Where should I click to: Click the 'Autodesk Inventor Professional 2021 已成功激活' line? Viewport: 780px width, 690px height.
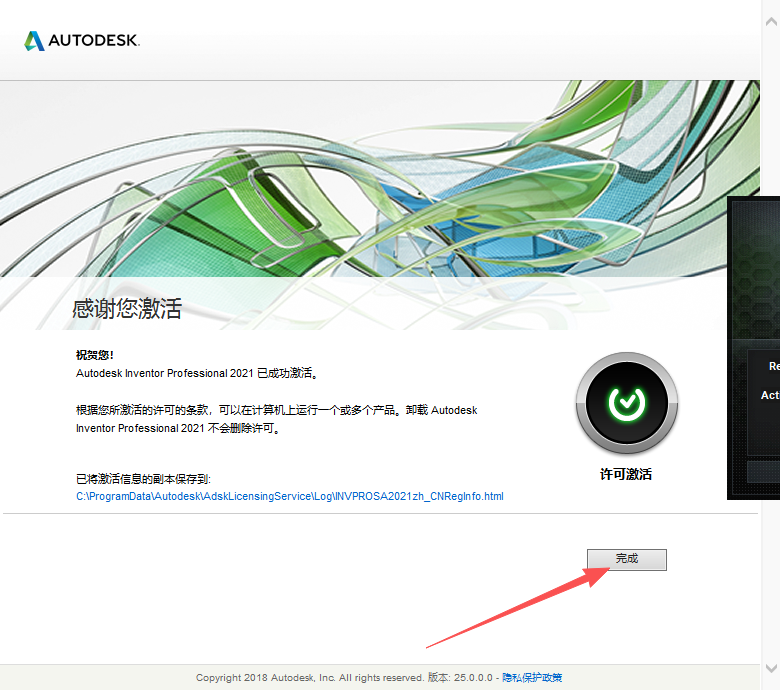(x=196, y=373)
